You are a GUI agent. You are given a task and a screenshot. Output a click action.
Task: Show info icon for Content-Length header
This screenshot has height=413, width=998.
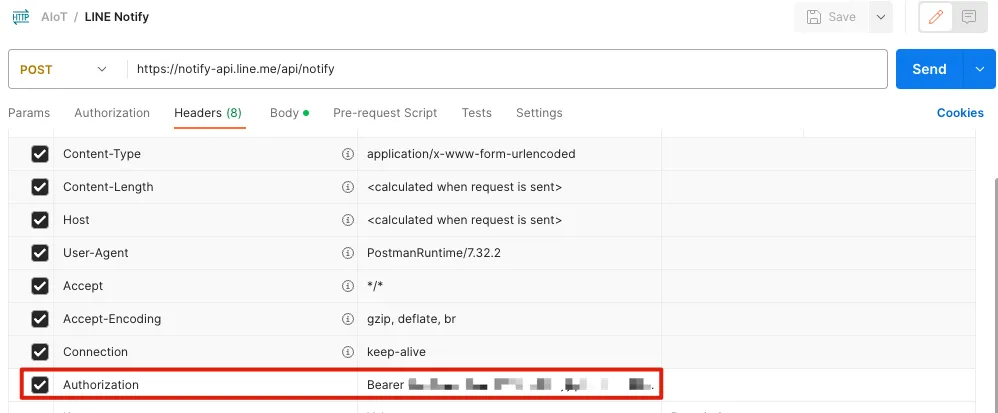tap(348, 187)
